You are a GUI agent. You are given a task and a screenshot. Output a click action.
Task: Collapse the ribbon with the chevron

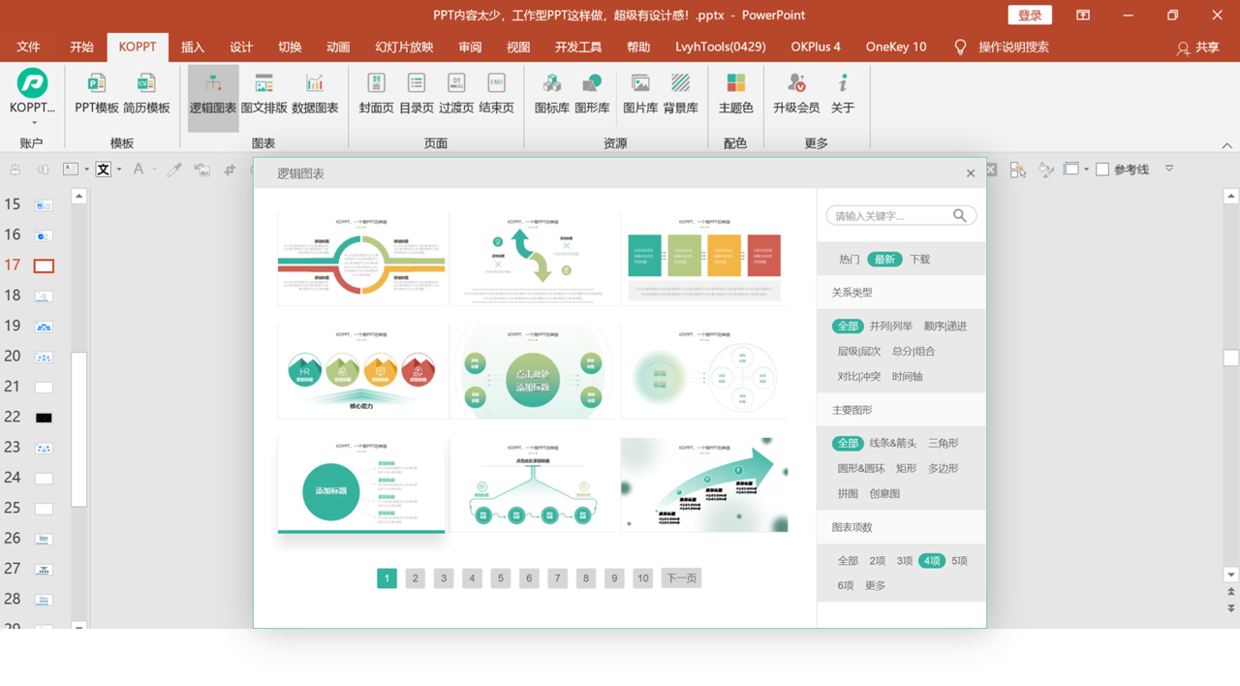(1227, 146)
